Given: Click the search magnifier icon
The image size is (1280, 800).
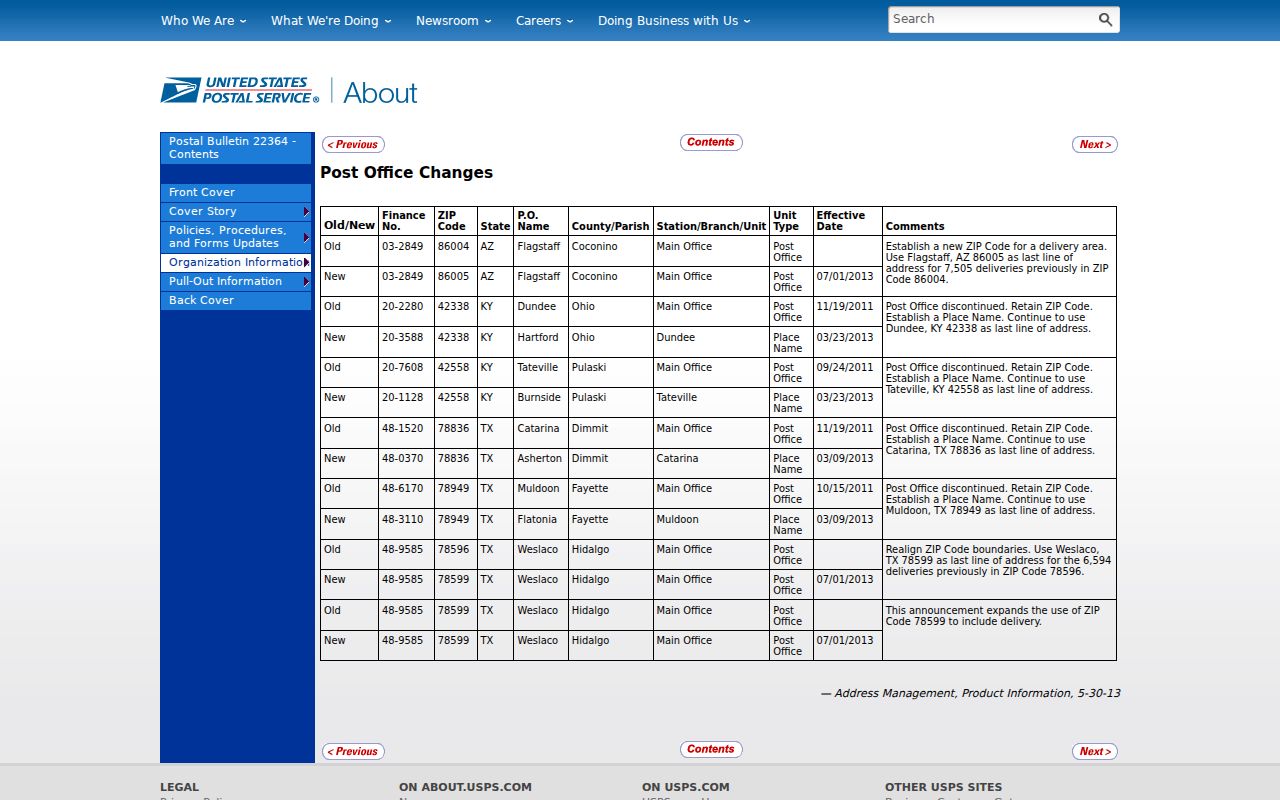Looking at the screenshot, I should pyautogui.click(x=1105, y=19).
